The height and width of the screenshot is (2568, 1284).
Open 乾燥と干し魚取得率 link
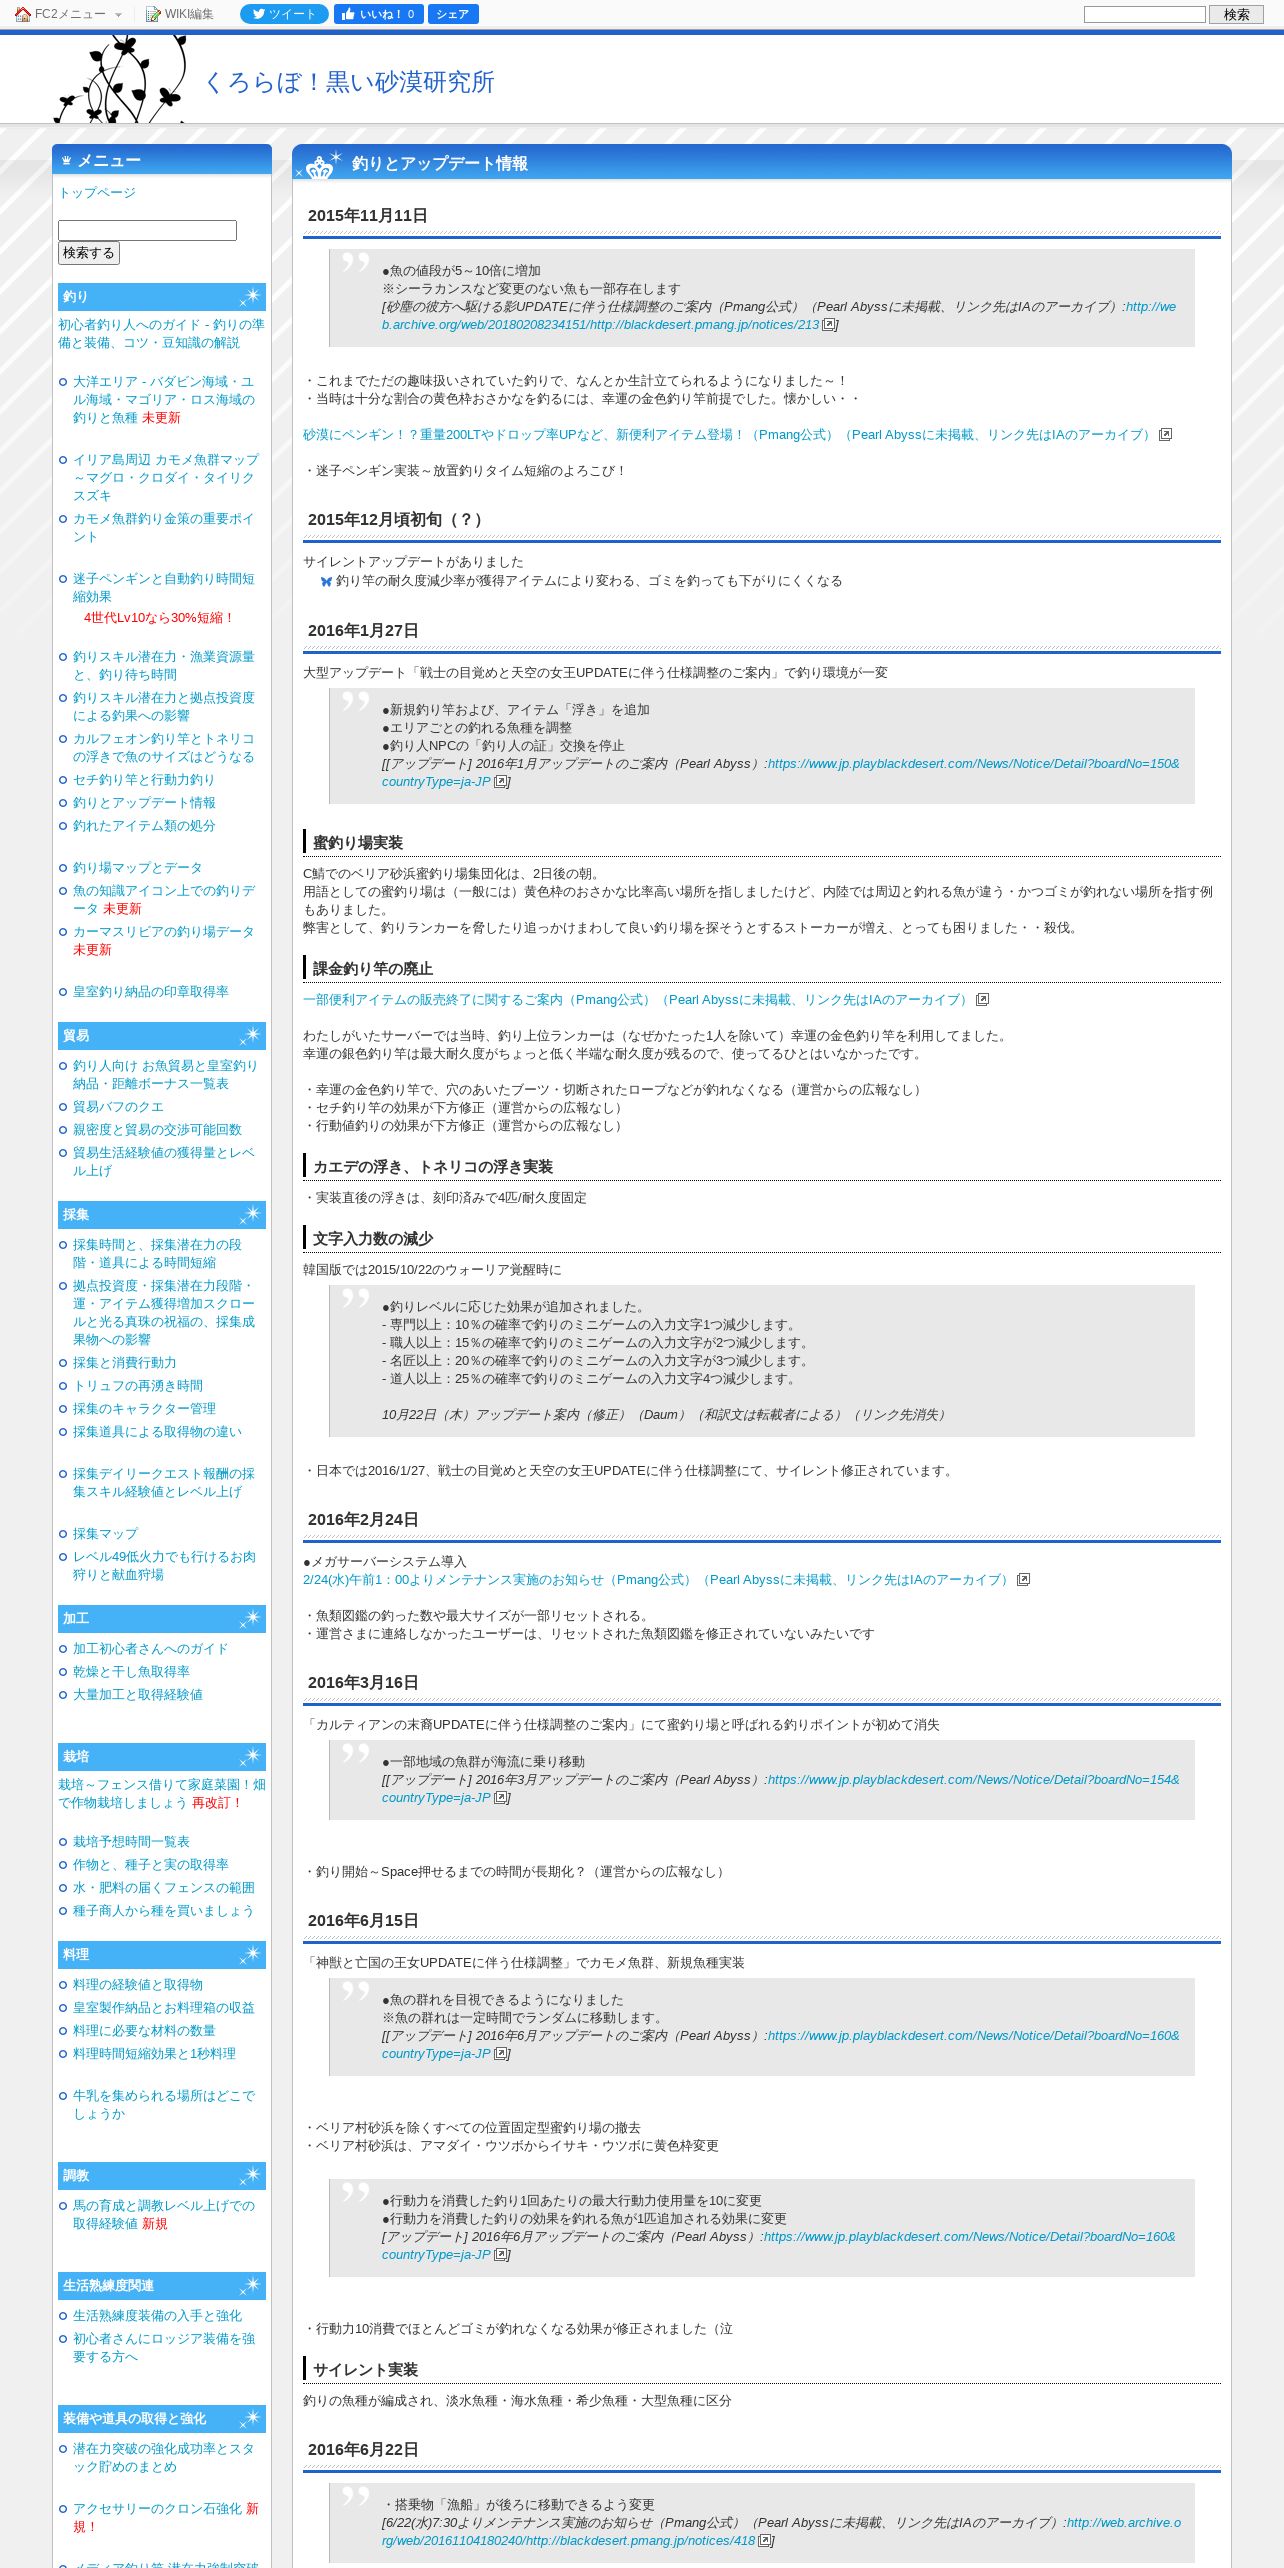(x=131, y=1671)
